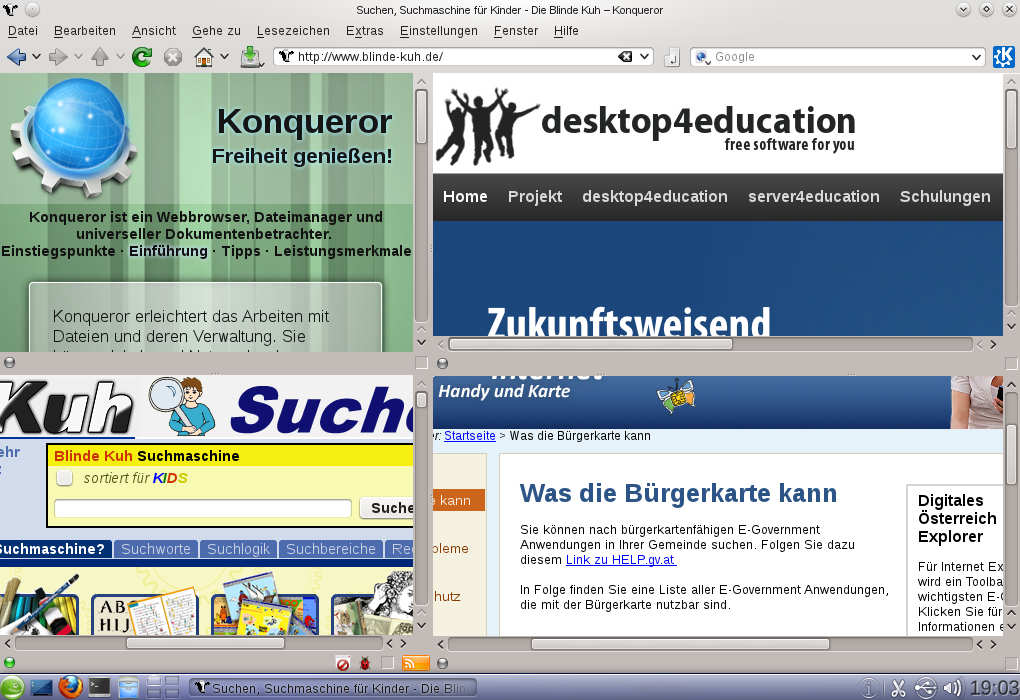Open the Fenster menu
Screen dimensions: 1020x700
516,31
